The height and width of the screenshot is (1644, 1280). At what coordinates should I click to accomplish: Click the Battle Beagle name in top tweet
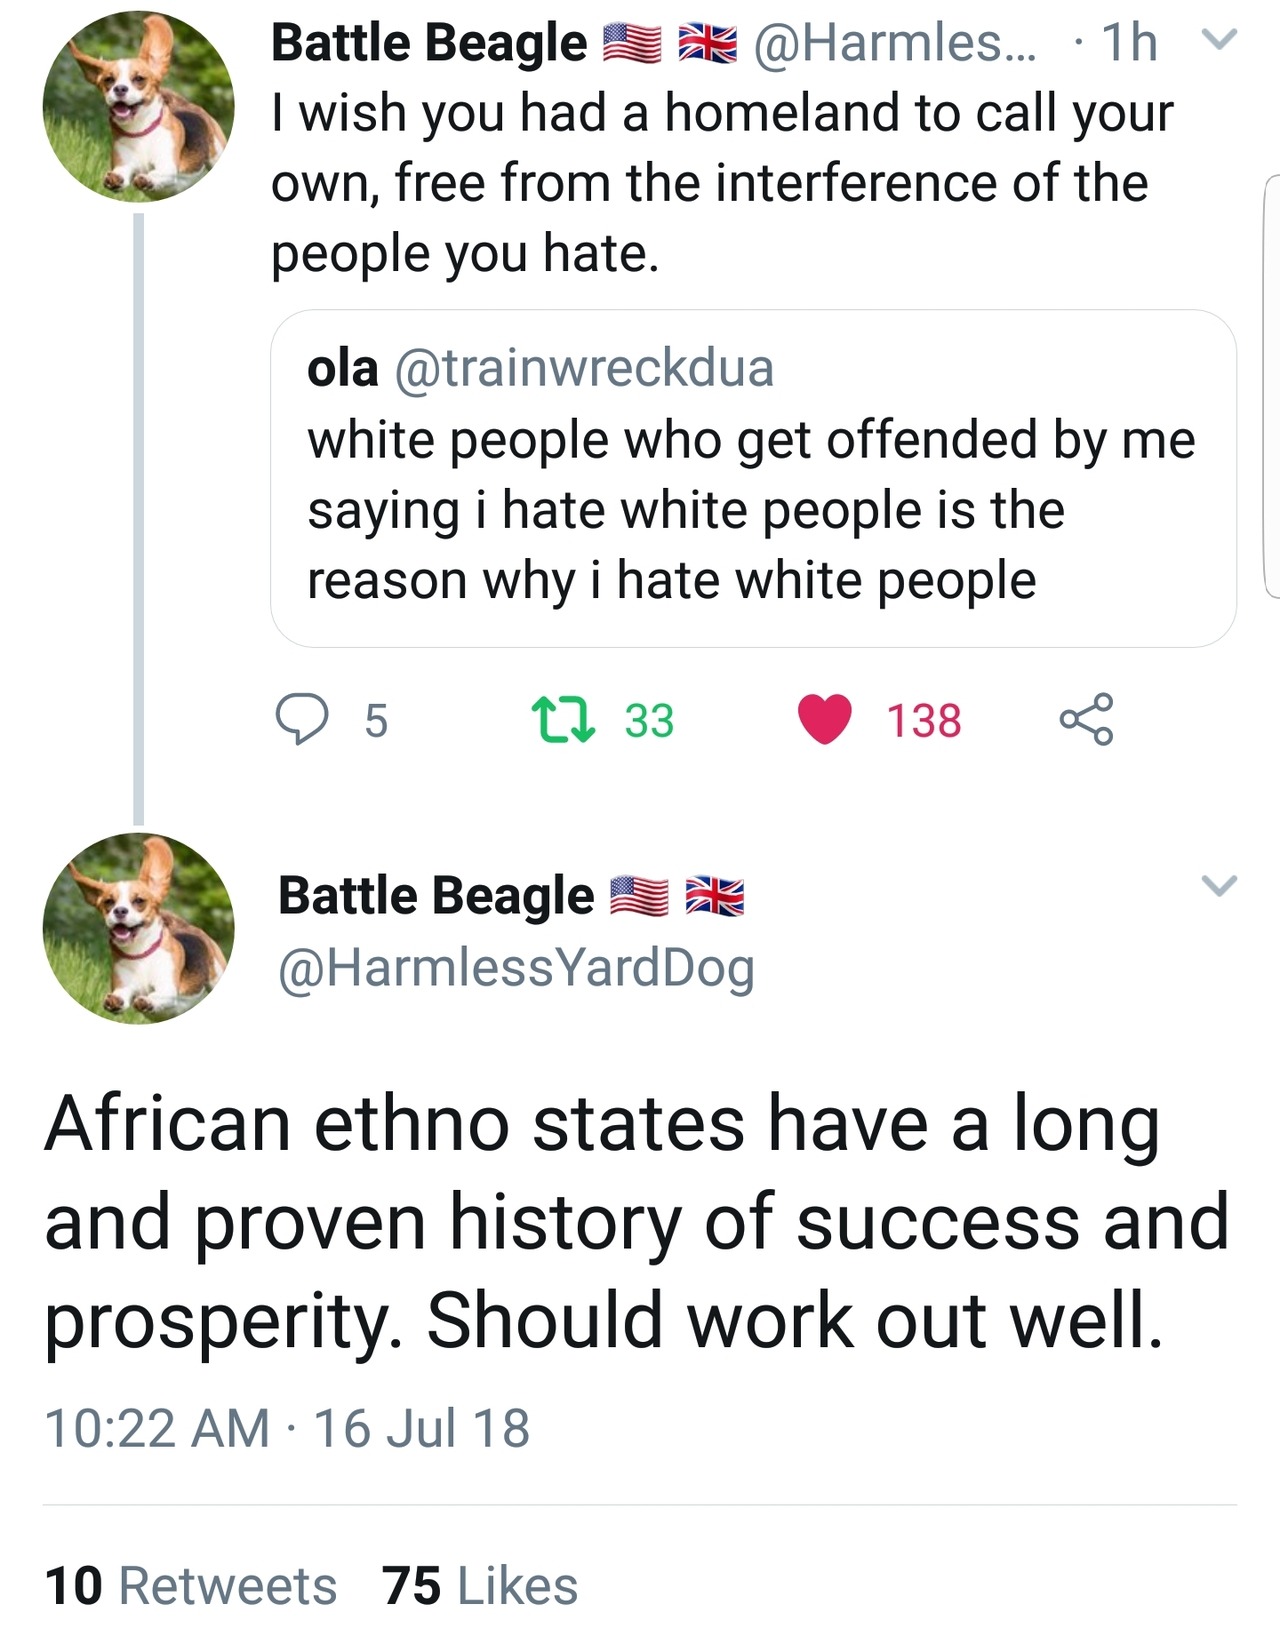click(x=430, y=43)
